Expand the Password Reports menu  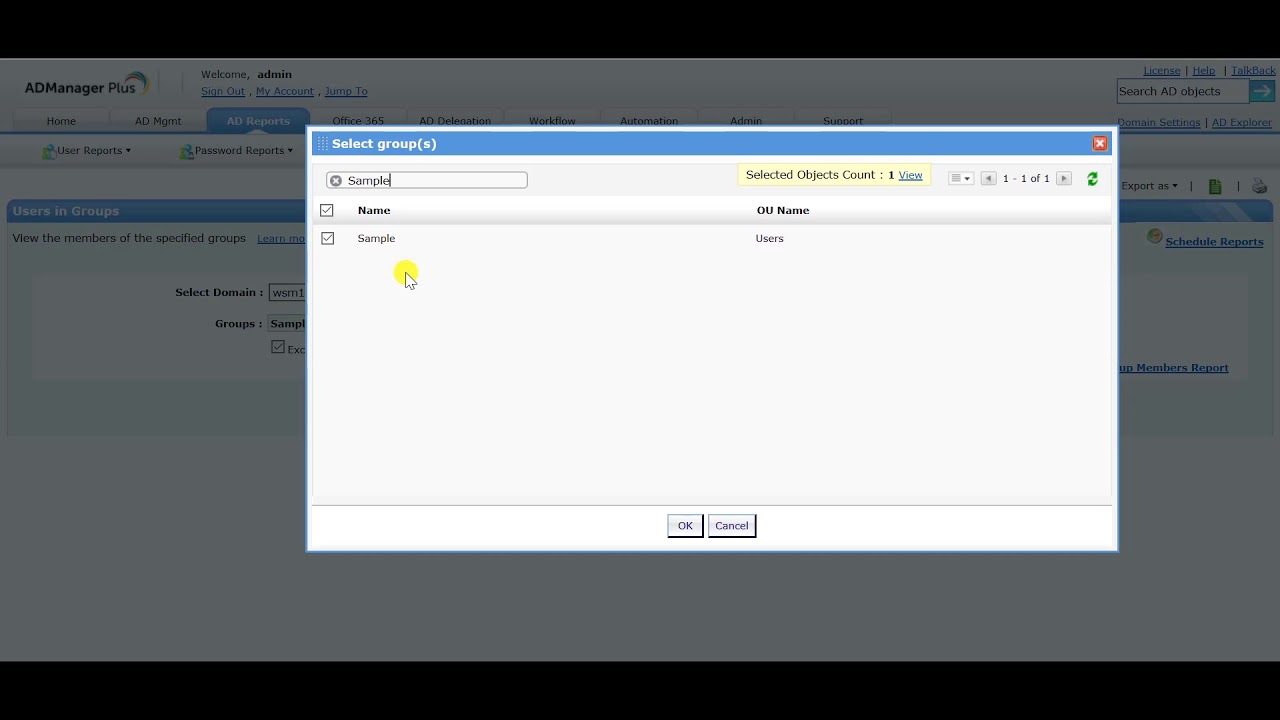[244, 151]
